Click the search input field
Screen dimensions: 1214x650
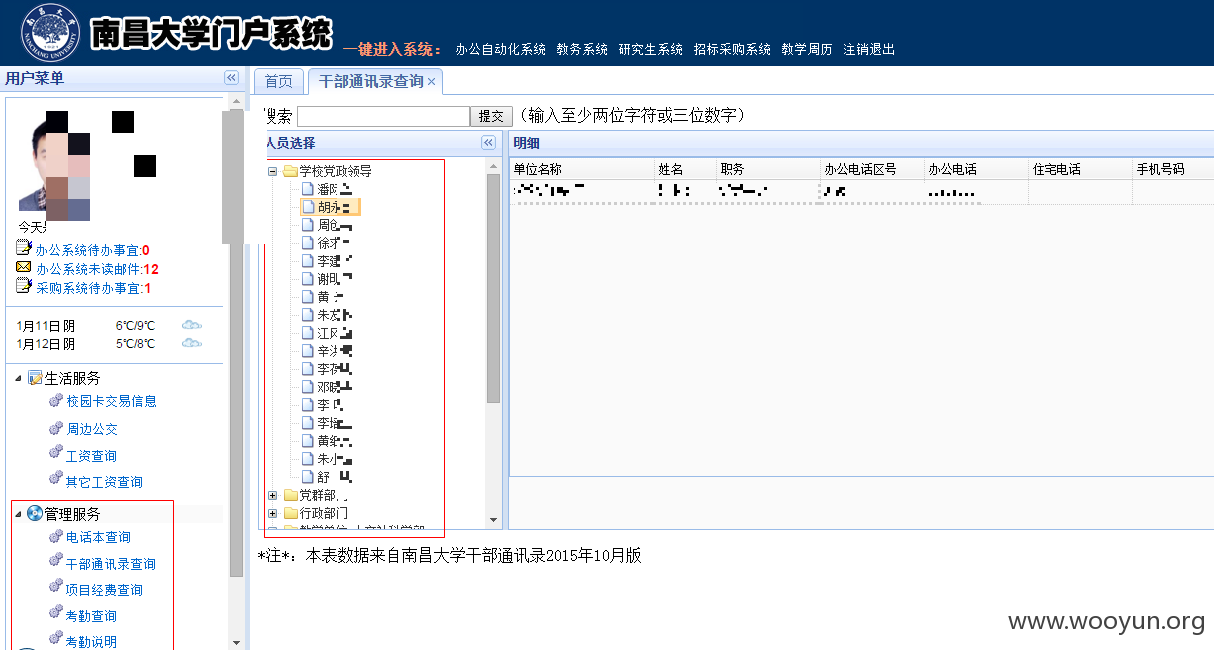click(383, 117)
